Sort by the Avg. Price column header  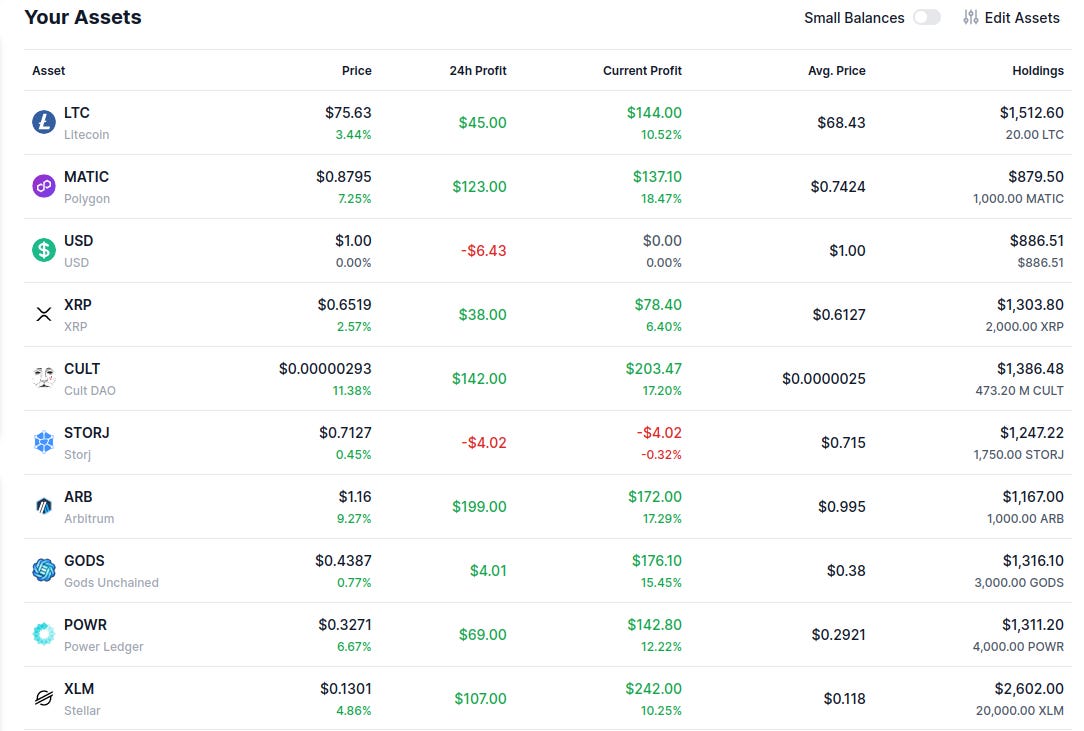tap(837, 71)
